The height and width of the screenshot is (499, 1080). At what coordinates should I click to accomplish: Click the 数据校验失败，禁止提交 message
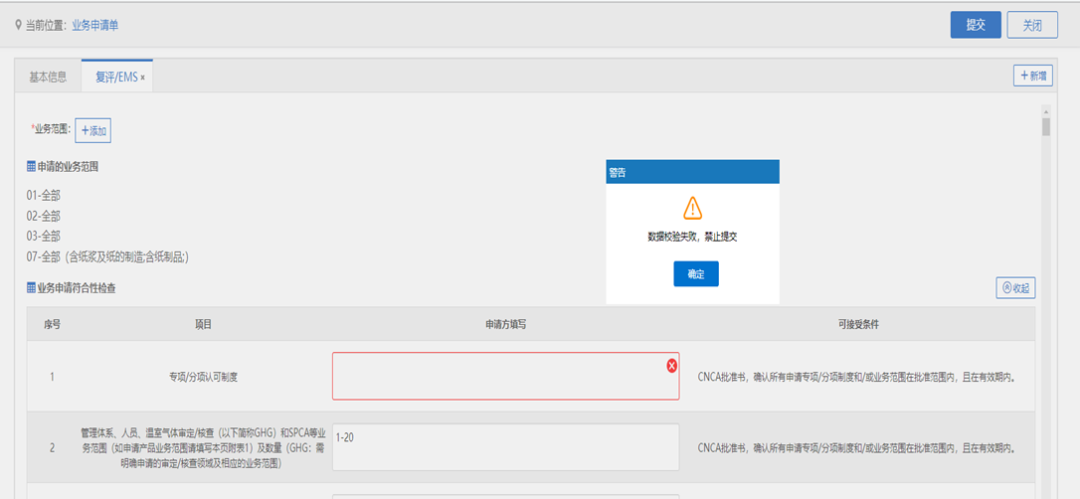693,236
